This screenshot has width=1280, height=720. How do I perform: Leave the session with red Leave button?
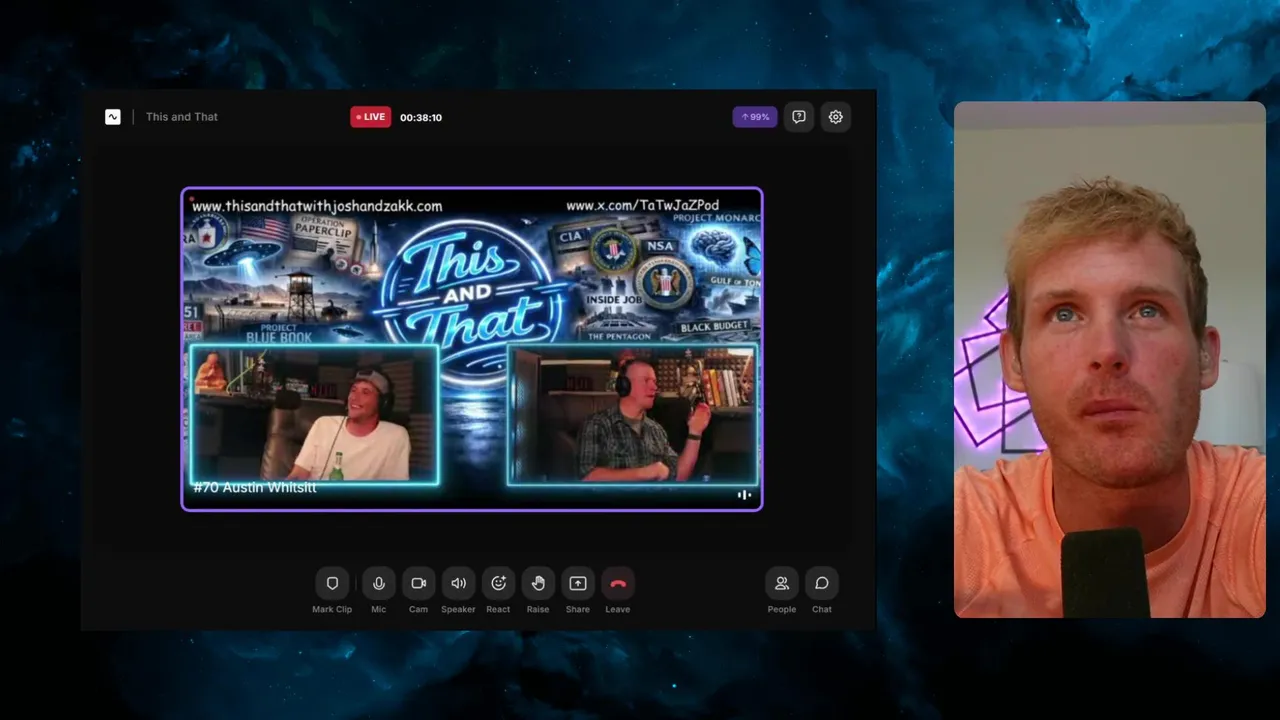(x=618, y=583)
